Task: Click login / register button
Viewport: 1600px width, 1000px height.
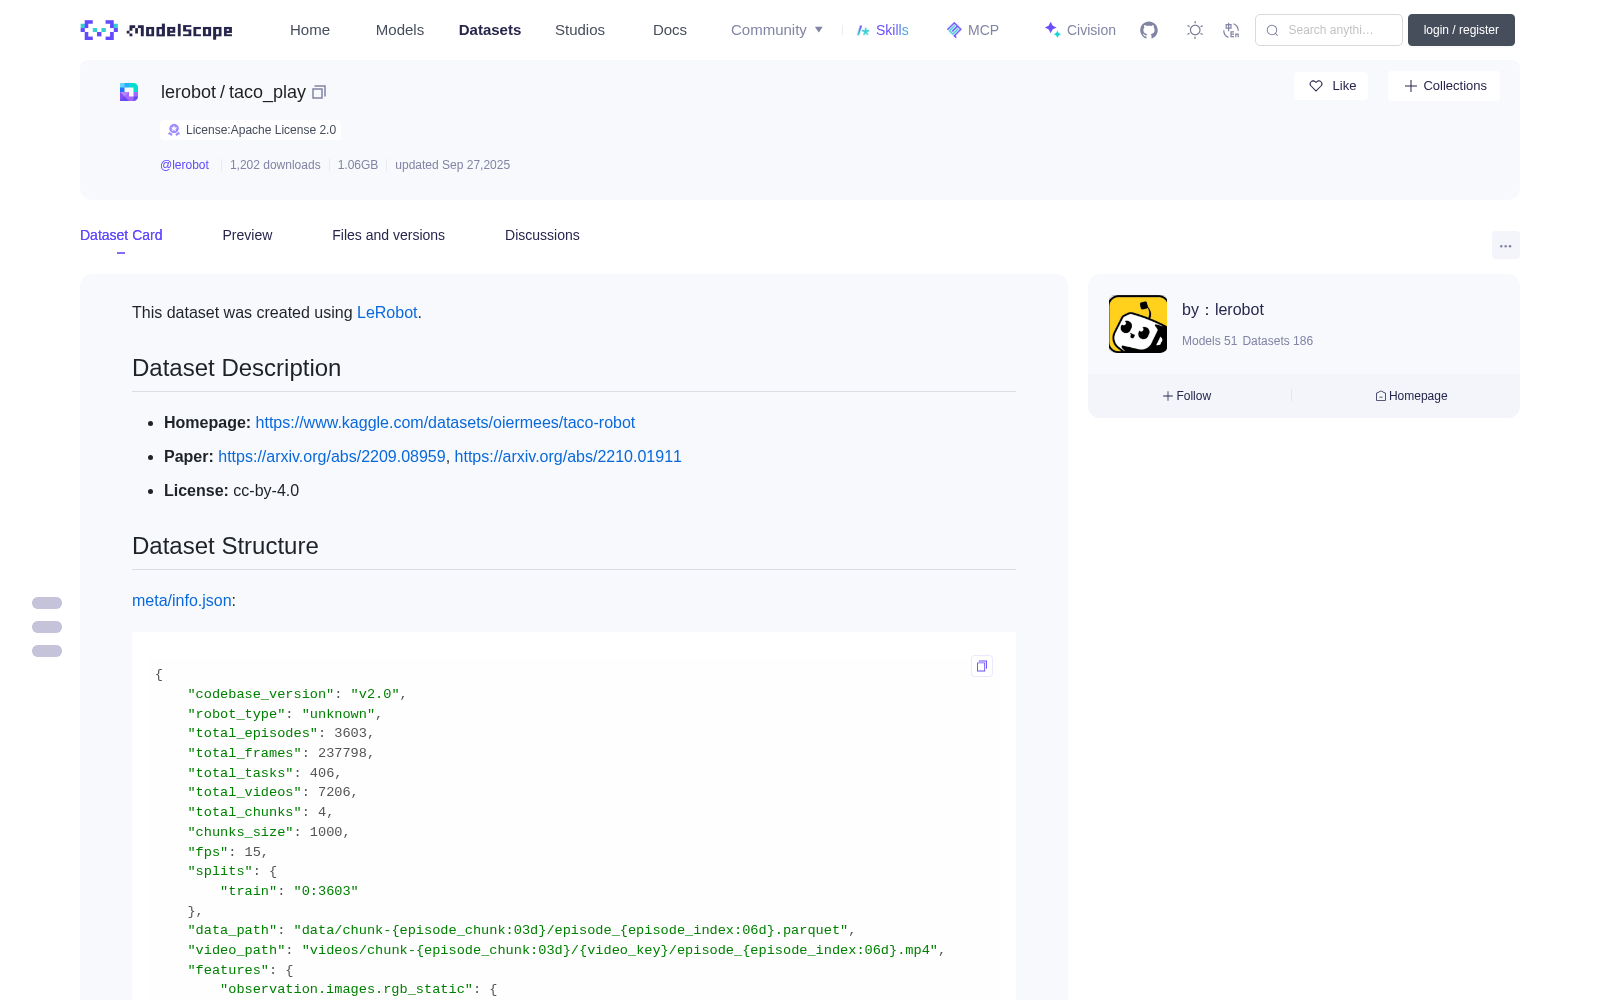Action: (x=1461, y=30)
